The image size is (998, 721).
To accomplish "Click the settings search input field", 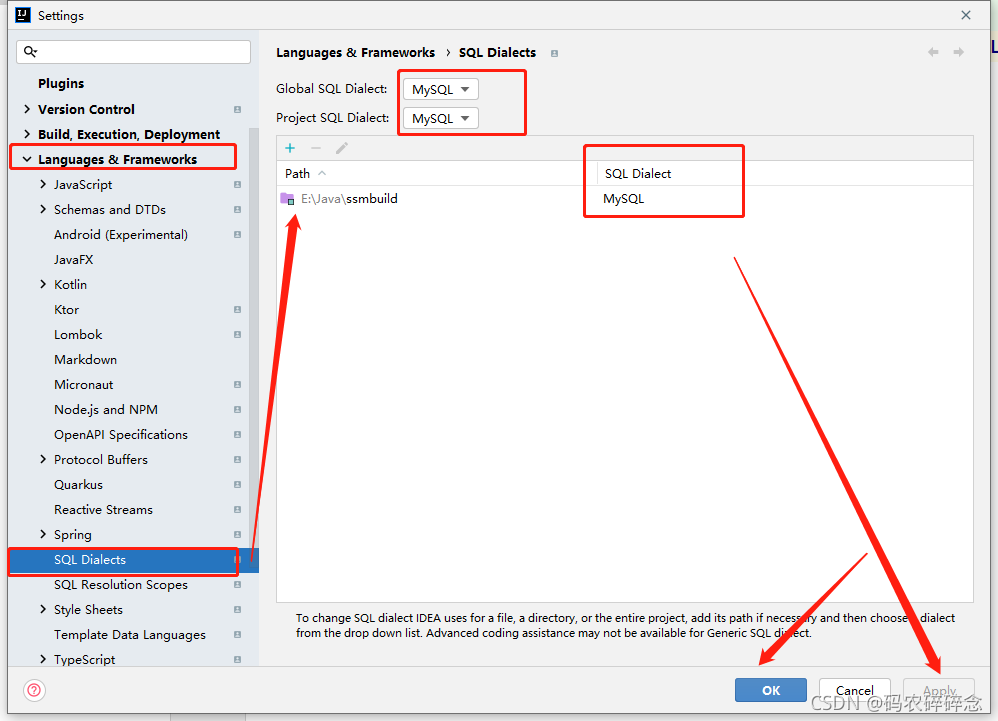I will [134, 52].
